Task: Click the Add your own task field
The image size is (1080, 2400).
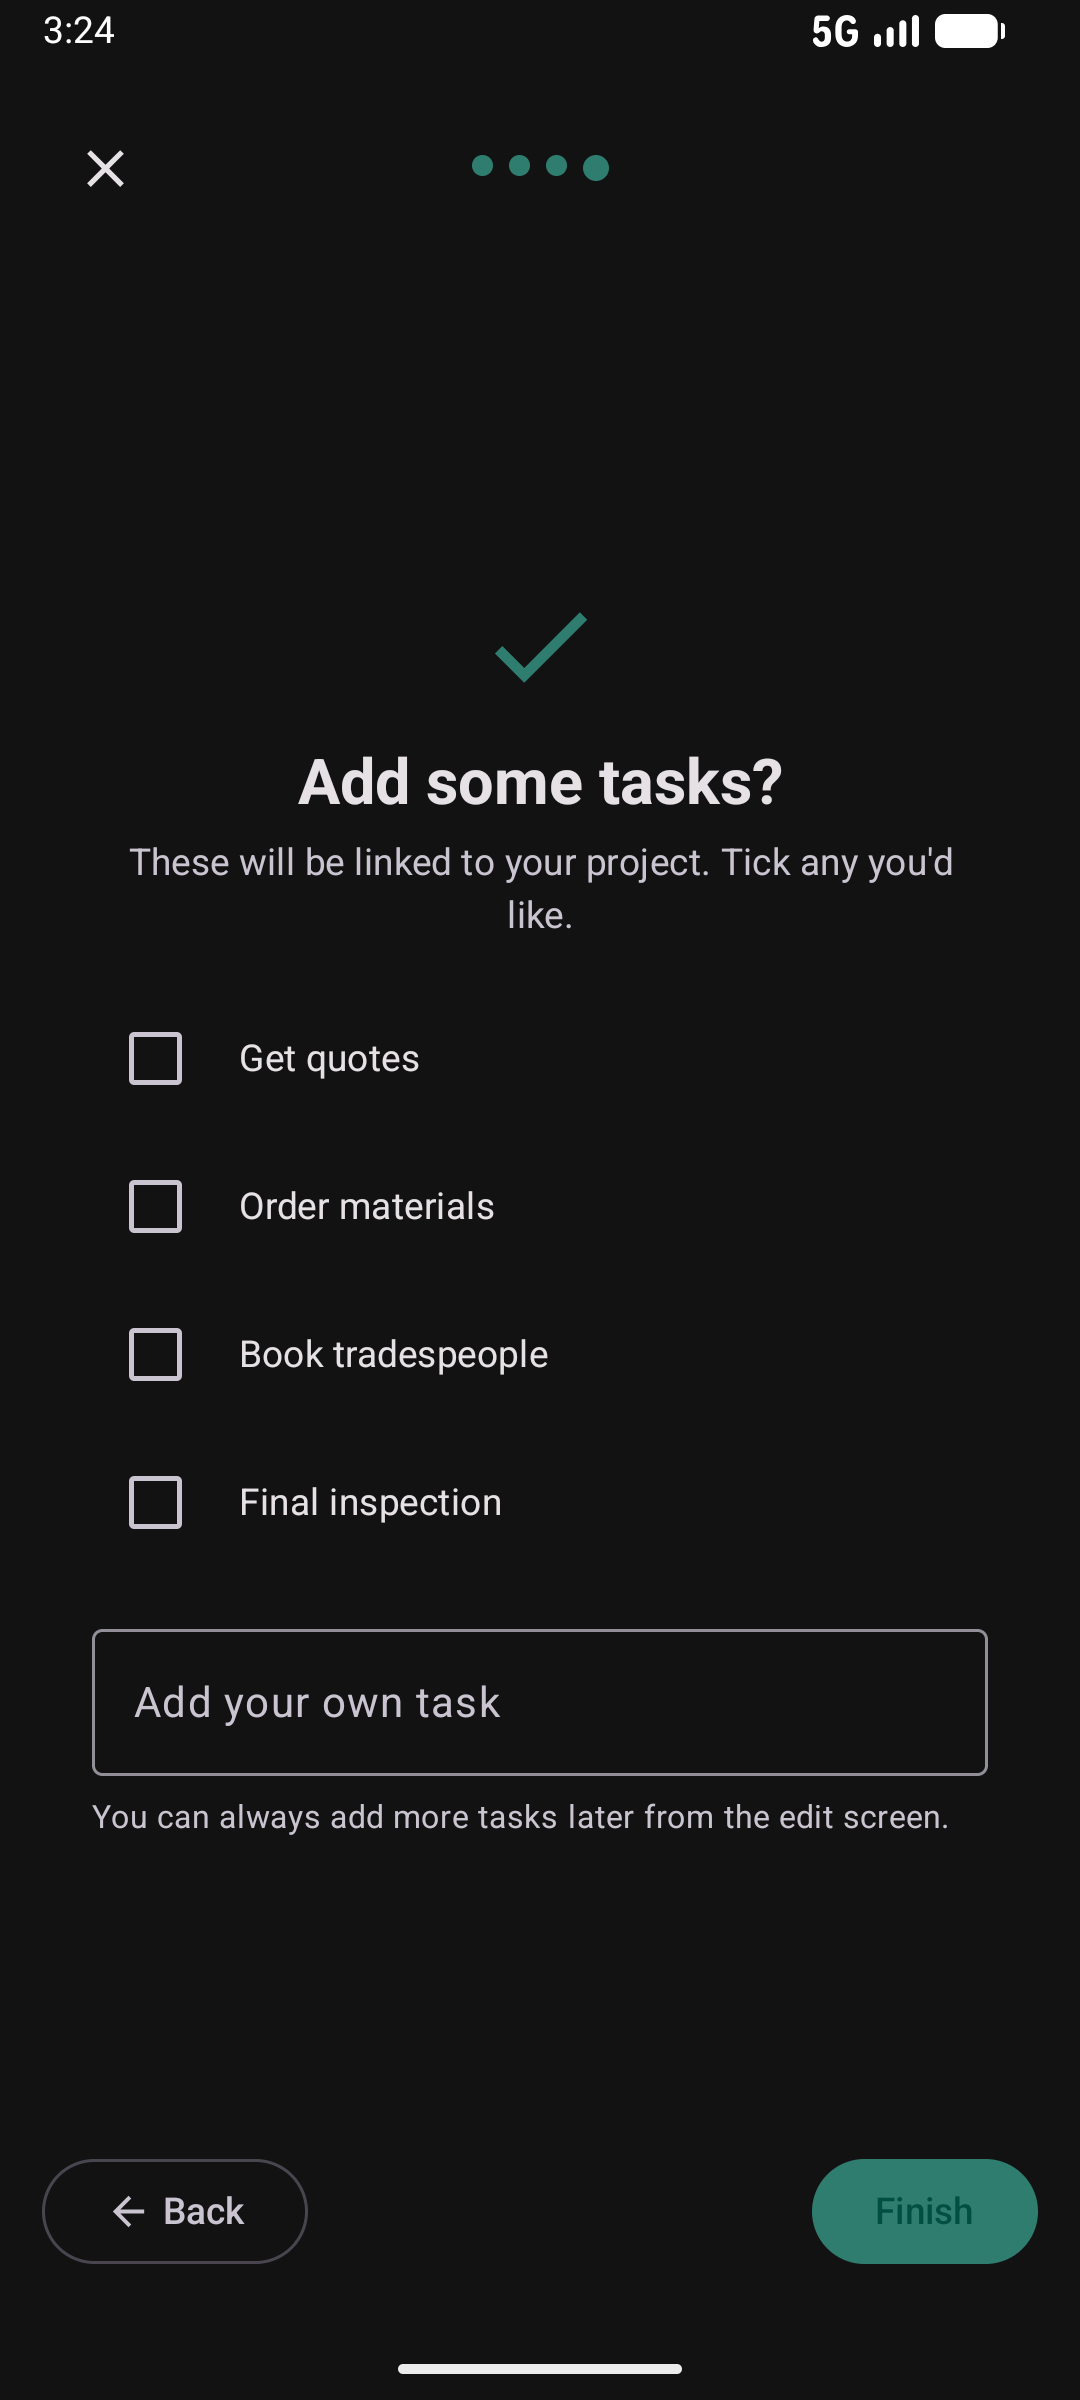Action: (540, 1702)
